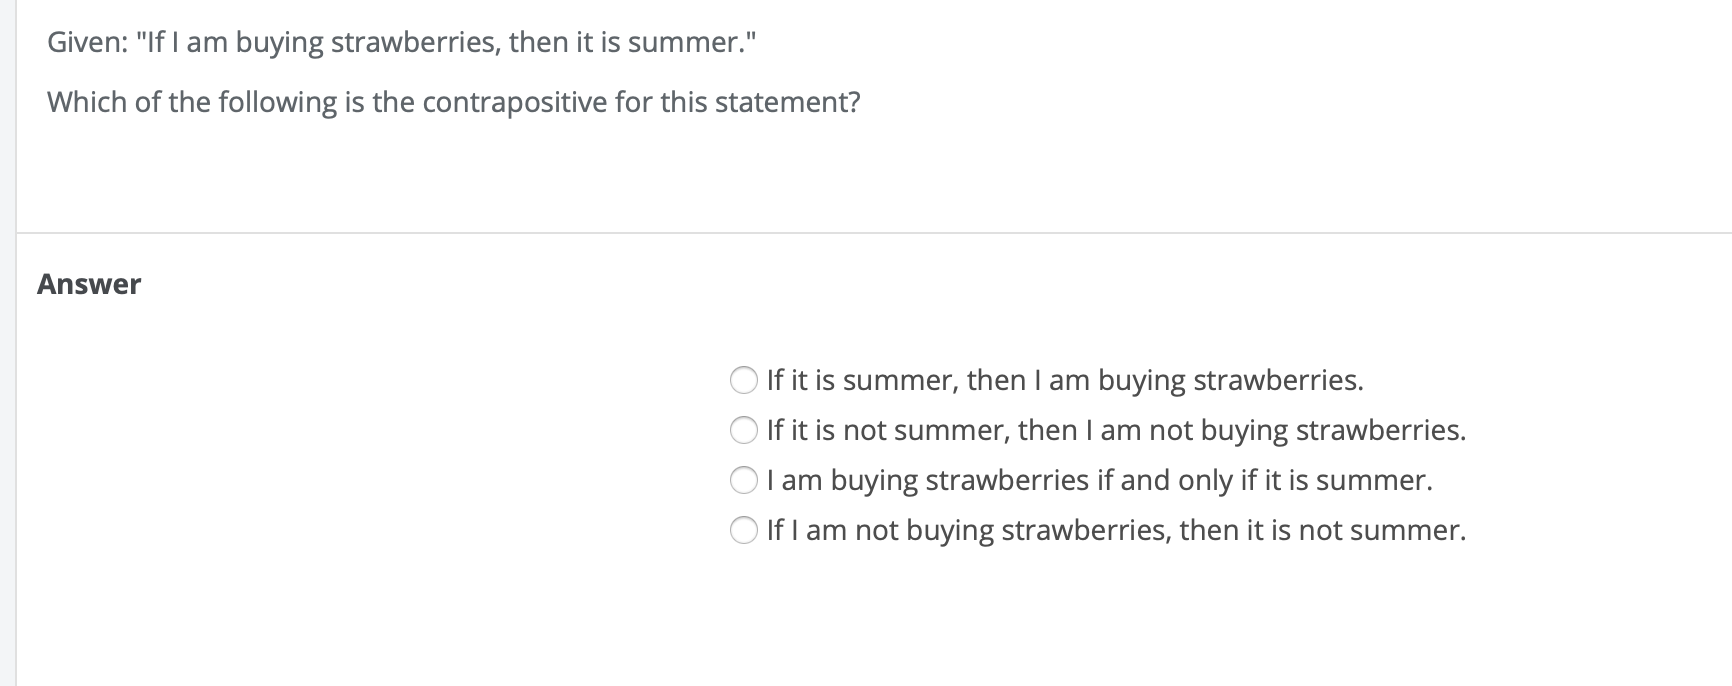The width and height of the screenshot is (1732, 686).
Task: Click the third answer radio button
Action: point(745,480)
